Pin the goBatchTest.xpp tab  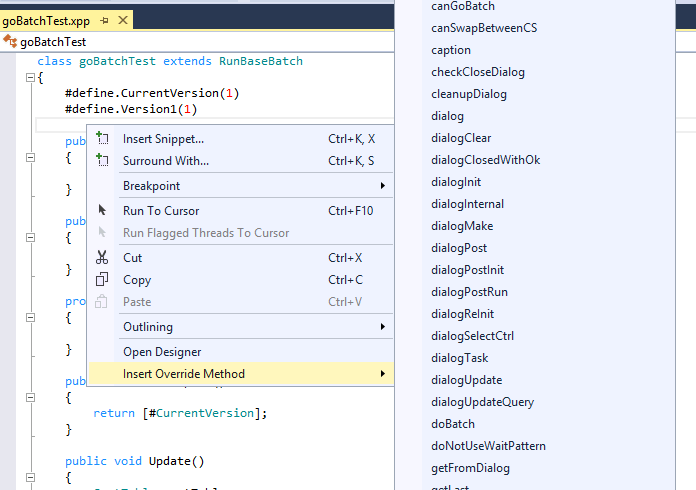(104, 20)
